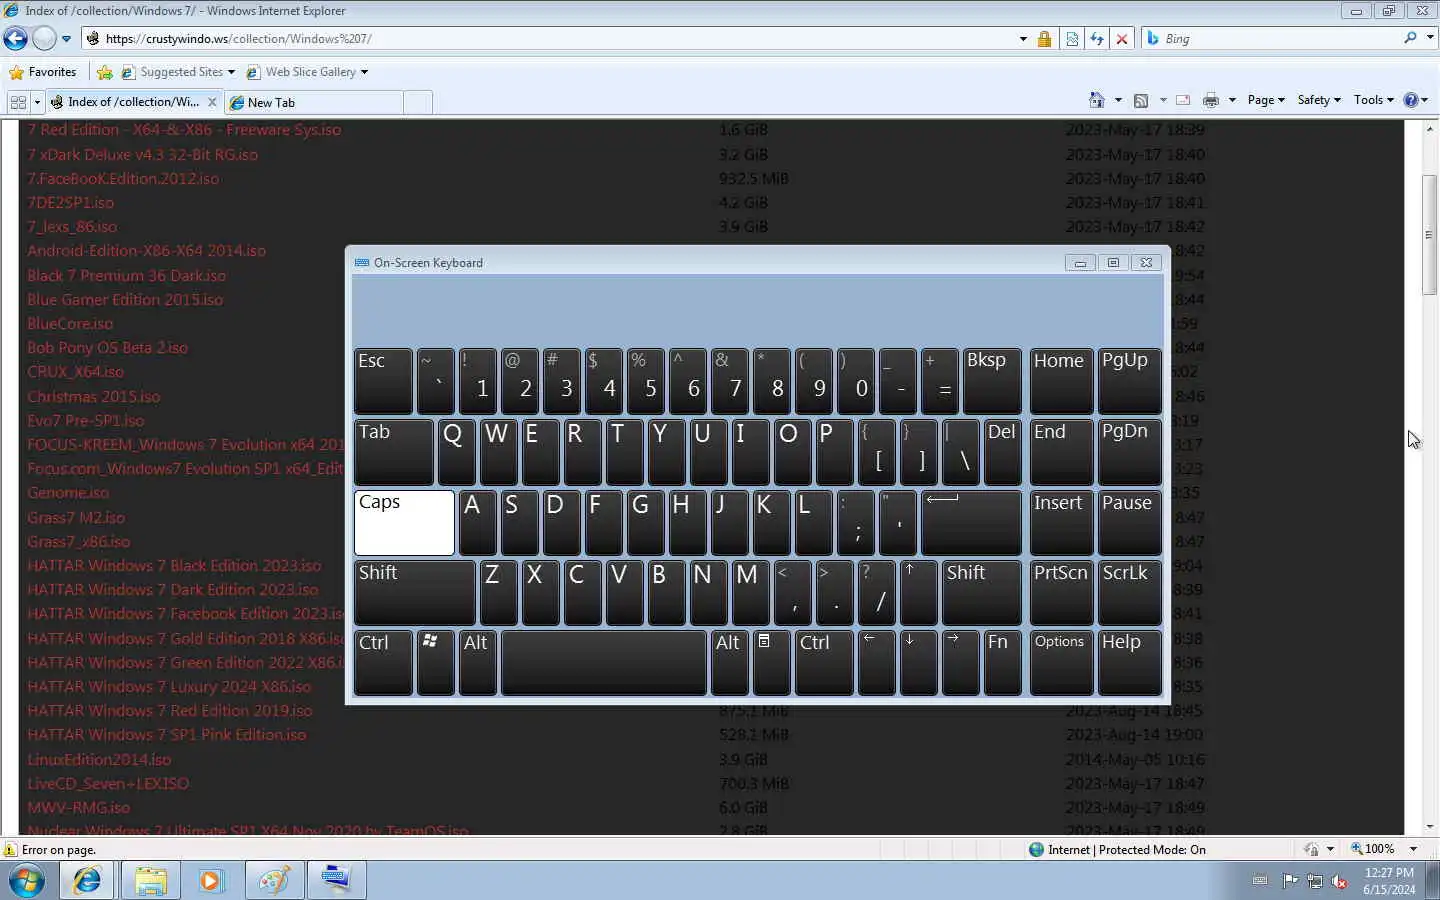
Task: Click Add to Favorites Bar icon
Action: pyautogui.click(x=104, y=72)
